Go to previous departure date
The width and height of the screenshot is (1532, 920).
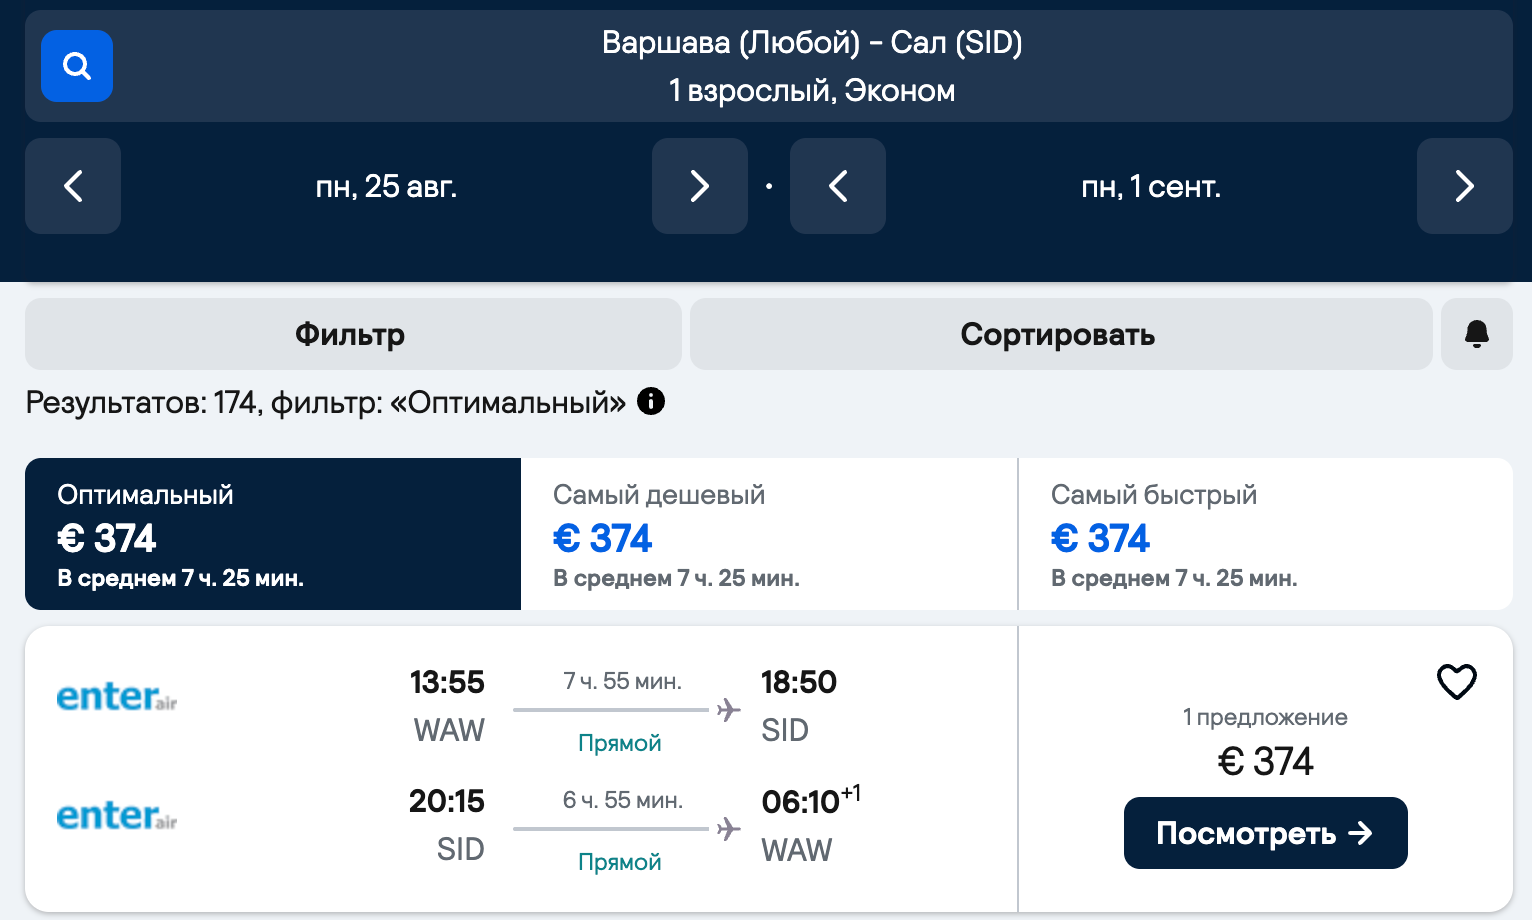(73, 186)
